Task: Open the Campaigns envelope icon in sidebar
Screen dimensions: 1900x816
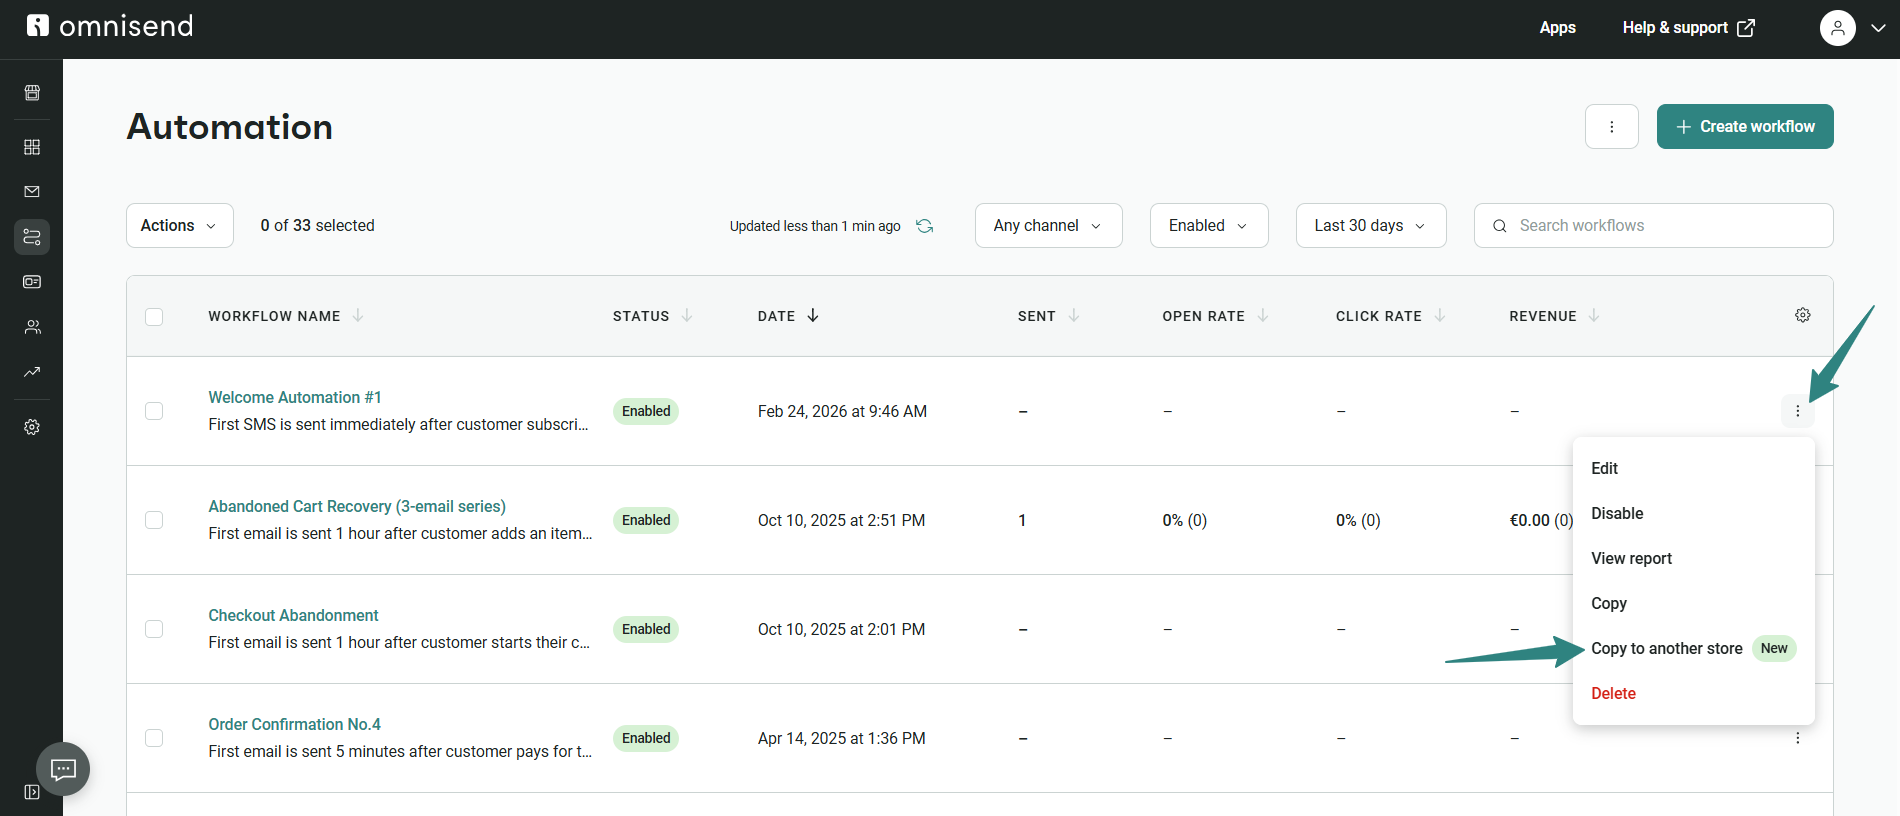Action: point(32,192)
